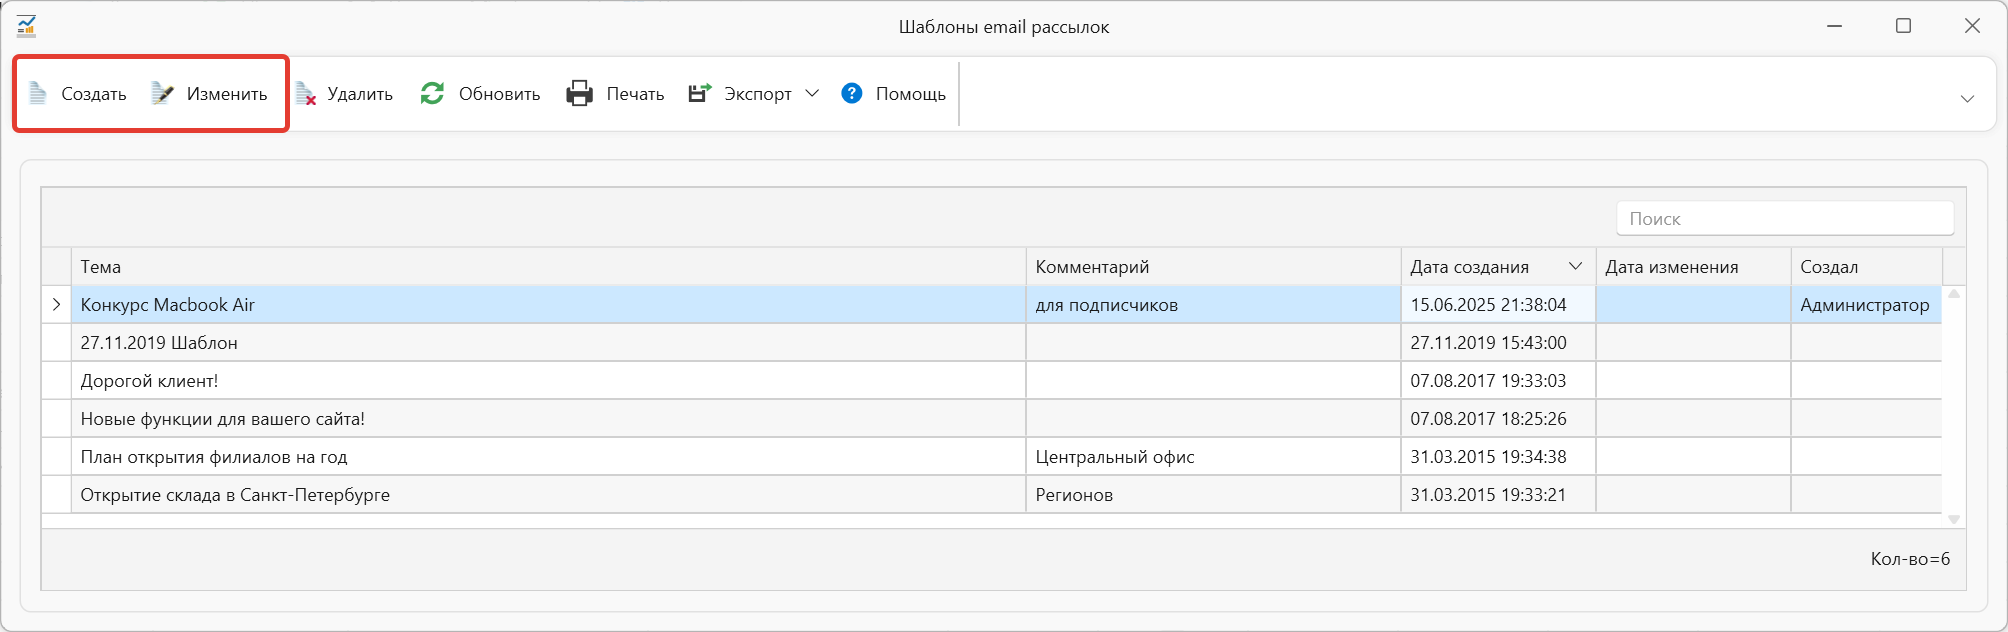The width and height of the screenshot is (2008, 632).
Task: Select План открытия филиалов на год row
Action: click(x=991, y=457)
